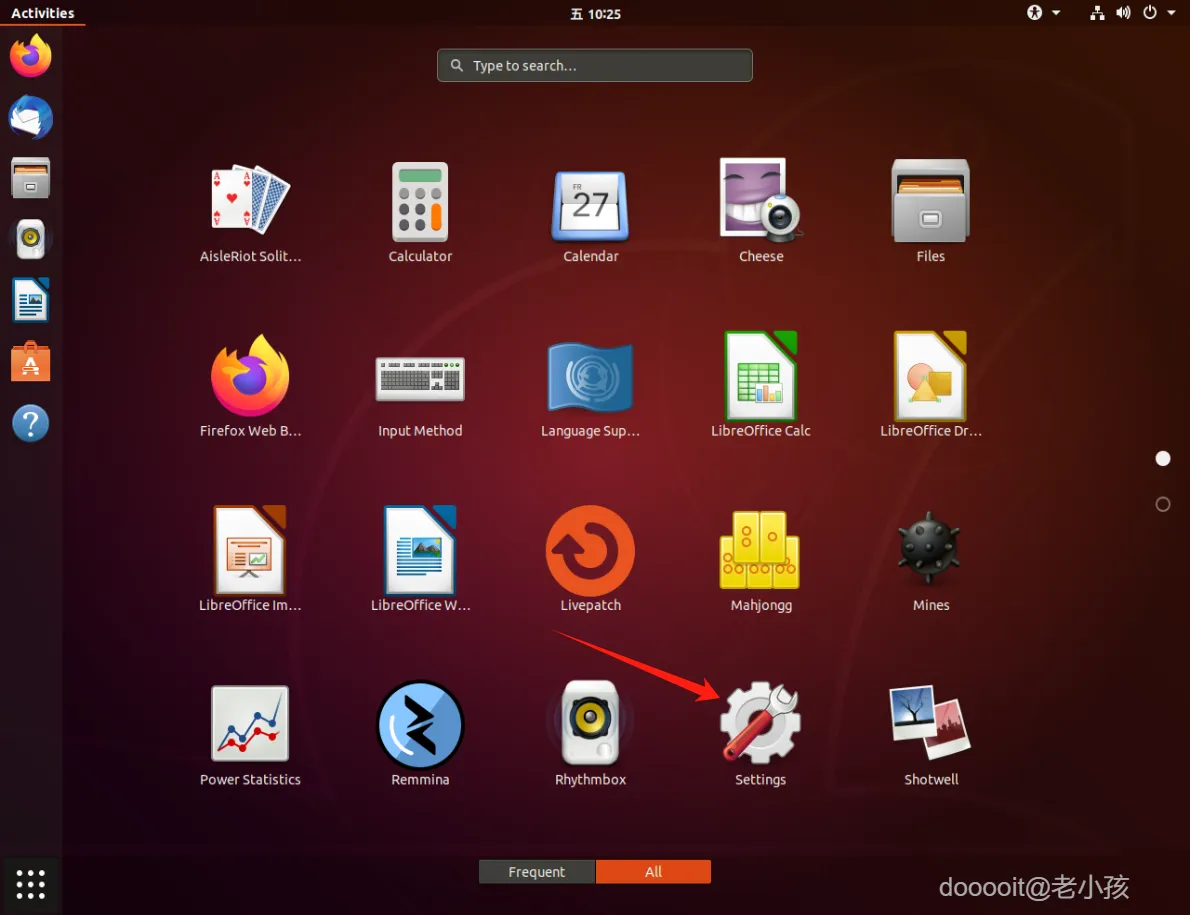The height and width of the screenshot is (915, 1190).
Task: Open the clock and calendar menu
Action: pos(595,14)
